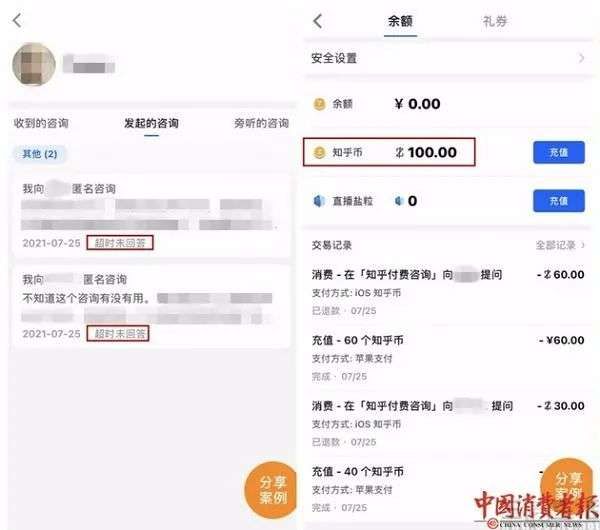Viewport: 600px width, 530px height.
Task: Select the 其他 (2) filter chip
Action: click(x=40, y=154)
